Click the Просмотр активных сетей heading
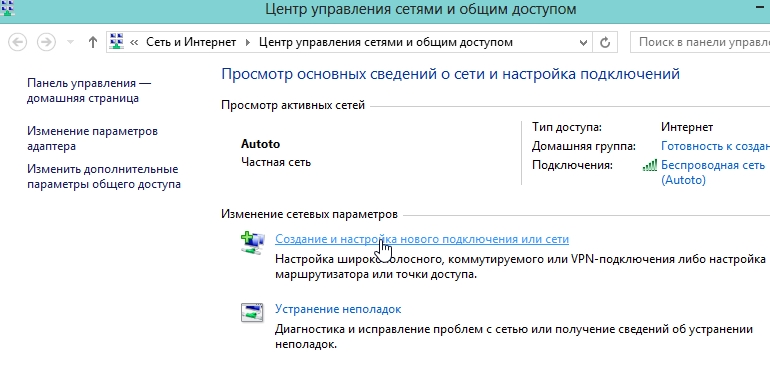Screen dimensions: 770x391 (x=293, y=106)
